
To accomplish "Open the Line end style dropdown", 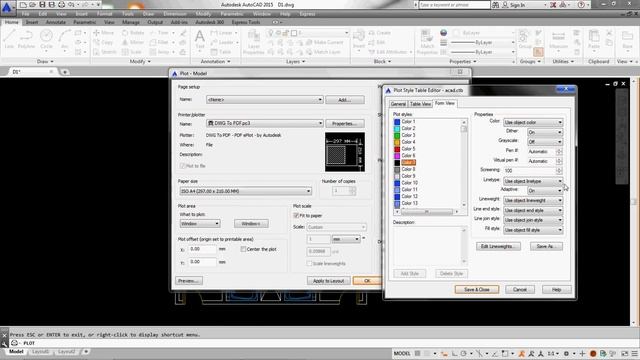I will (533, 211).
